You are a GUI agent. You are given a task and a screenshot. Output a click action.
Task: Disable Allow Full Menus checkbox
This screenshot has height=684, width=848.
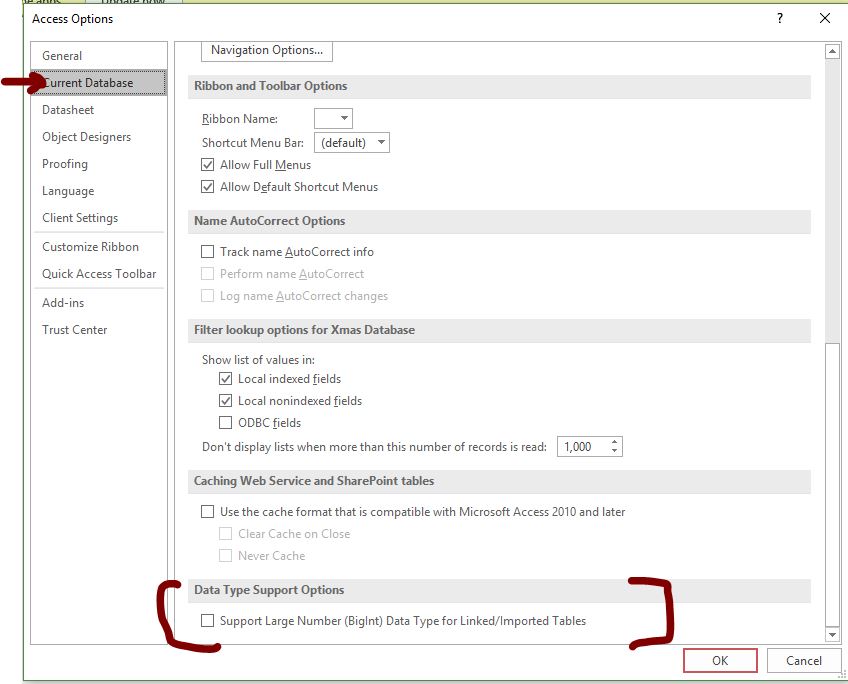coord(208,165)
